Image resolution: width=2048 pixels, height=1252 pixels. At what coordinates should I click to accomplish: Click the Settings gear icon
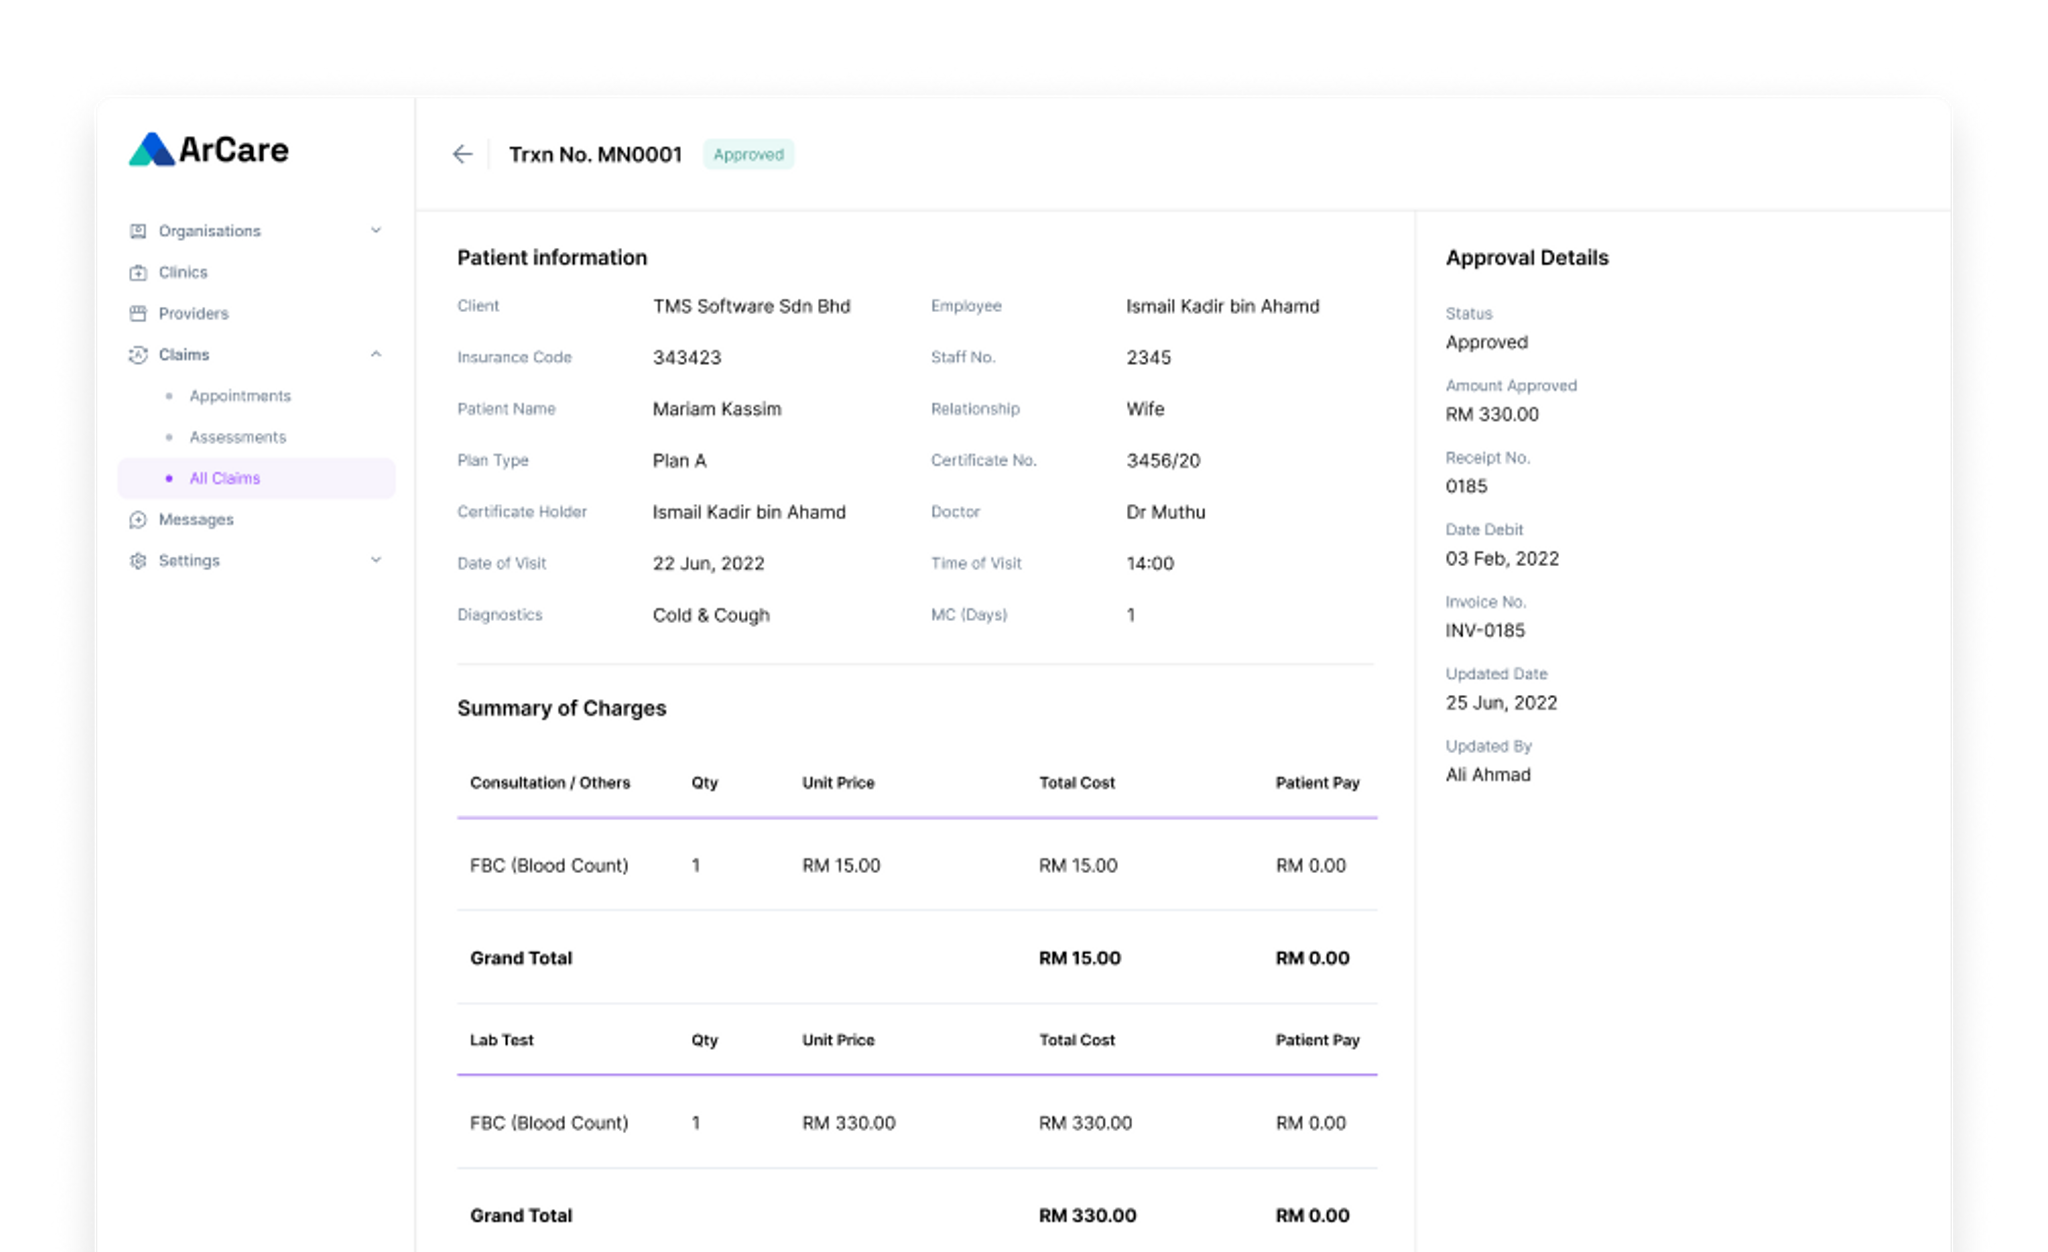click(x=138, y=561)
